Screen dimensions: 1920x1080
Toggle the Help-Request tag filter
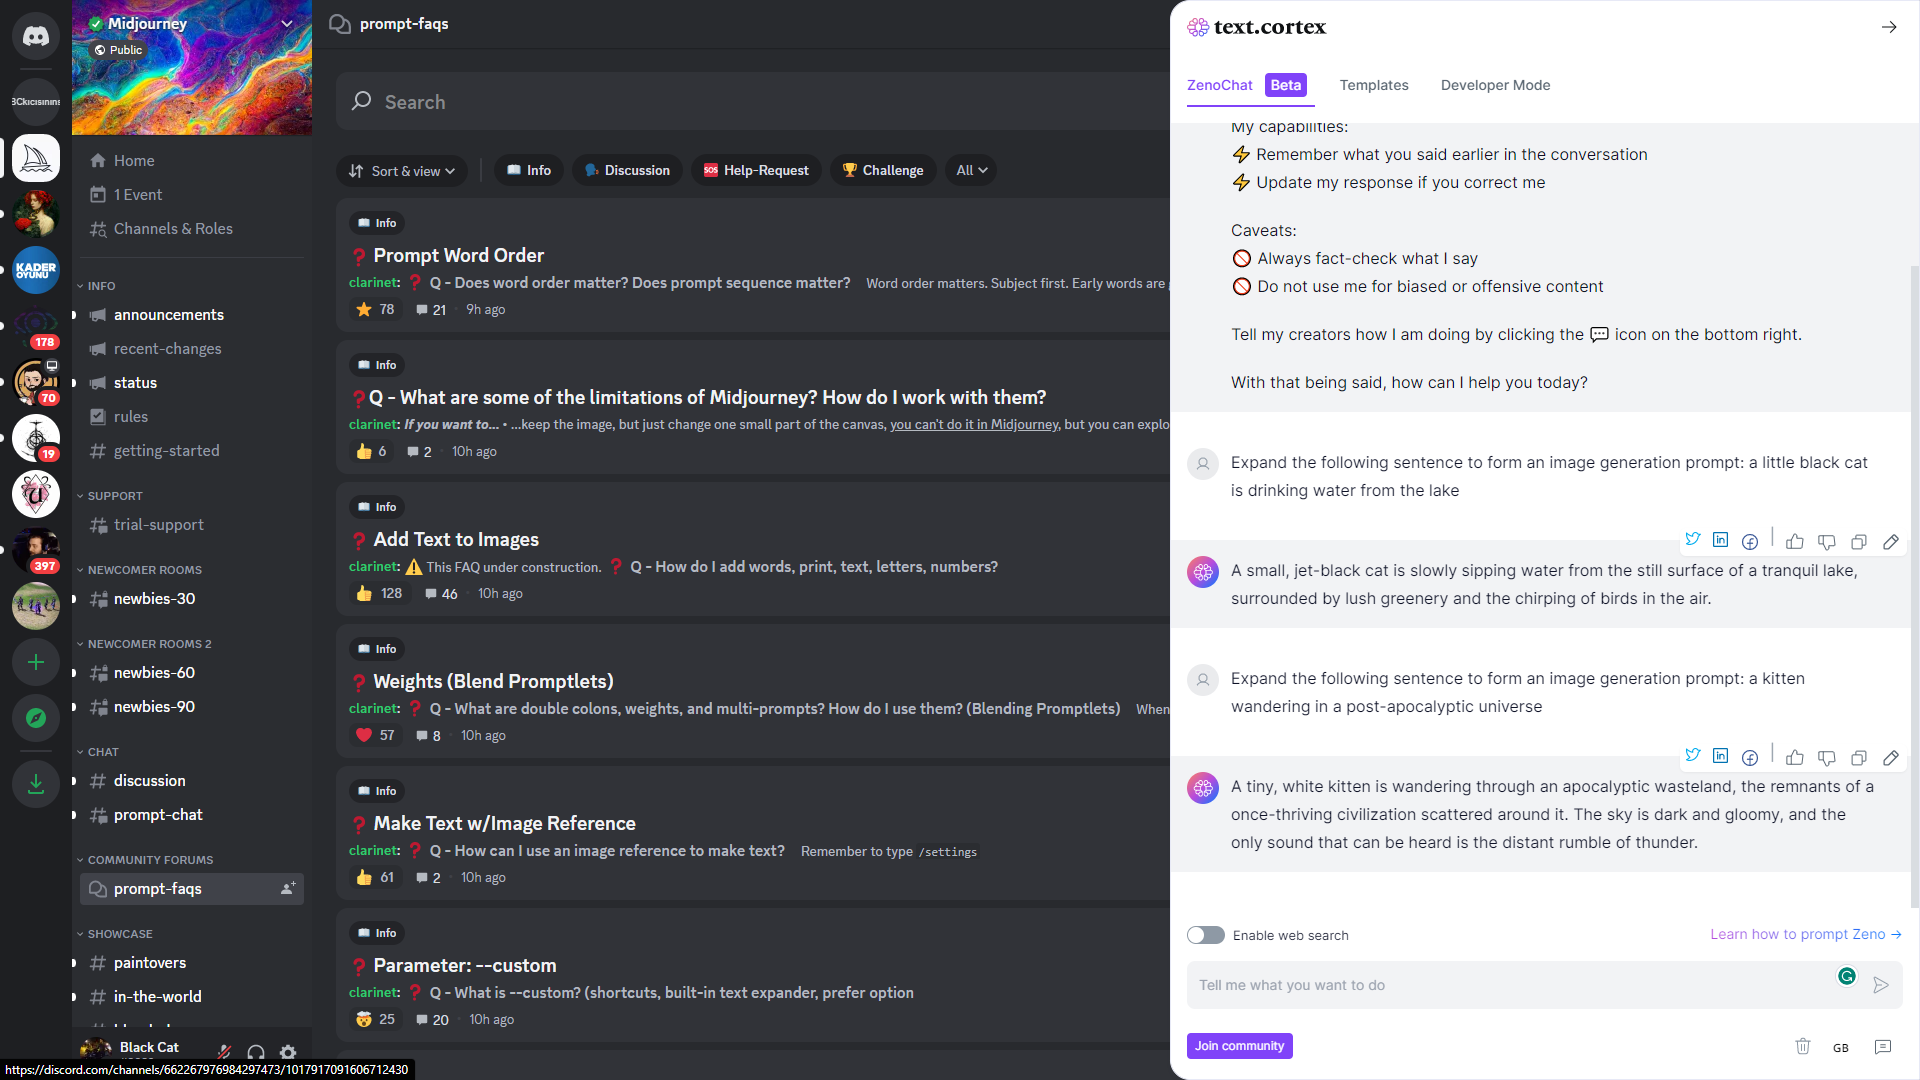pyautogui.click(x=756, y=170)
